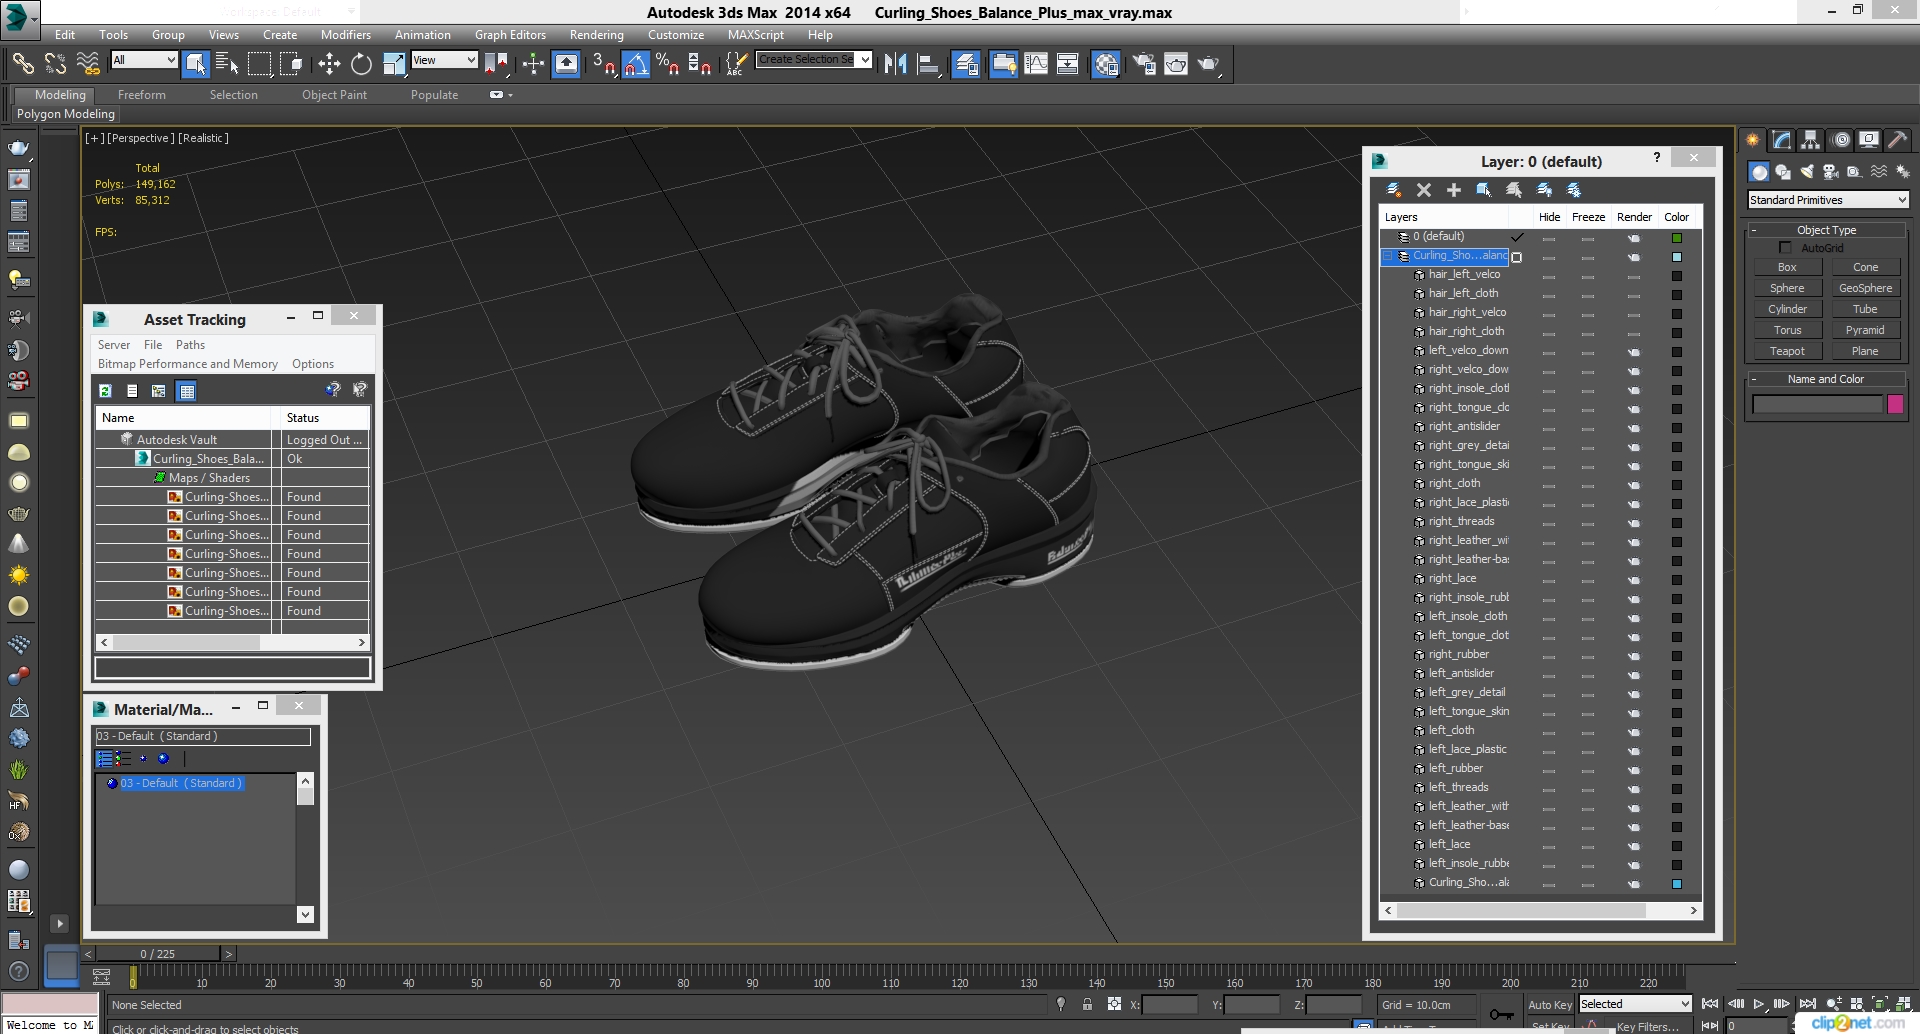The height and width of the screenshot is (1034, 1920).
Task: Click light-blue color swatch of Curling_Sho...alanc layer
Action: 1677,257
